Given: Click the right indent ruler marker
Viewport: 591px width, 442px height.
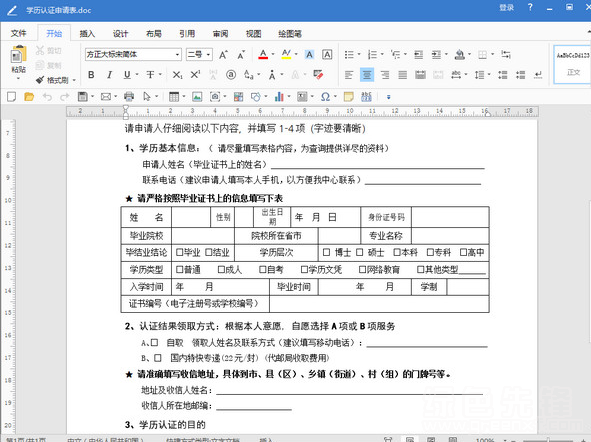Looking at the screenshot, I should [x=487, y=113].
